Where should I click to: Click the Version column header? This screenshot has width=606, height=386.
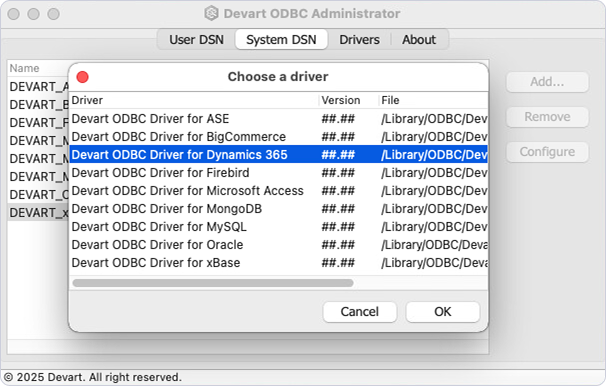click(349, 100)
